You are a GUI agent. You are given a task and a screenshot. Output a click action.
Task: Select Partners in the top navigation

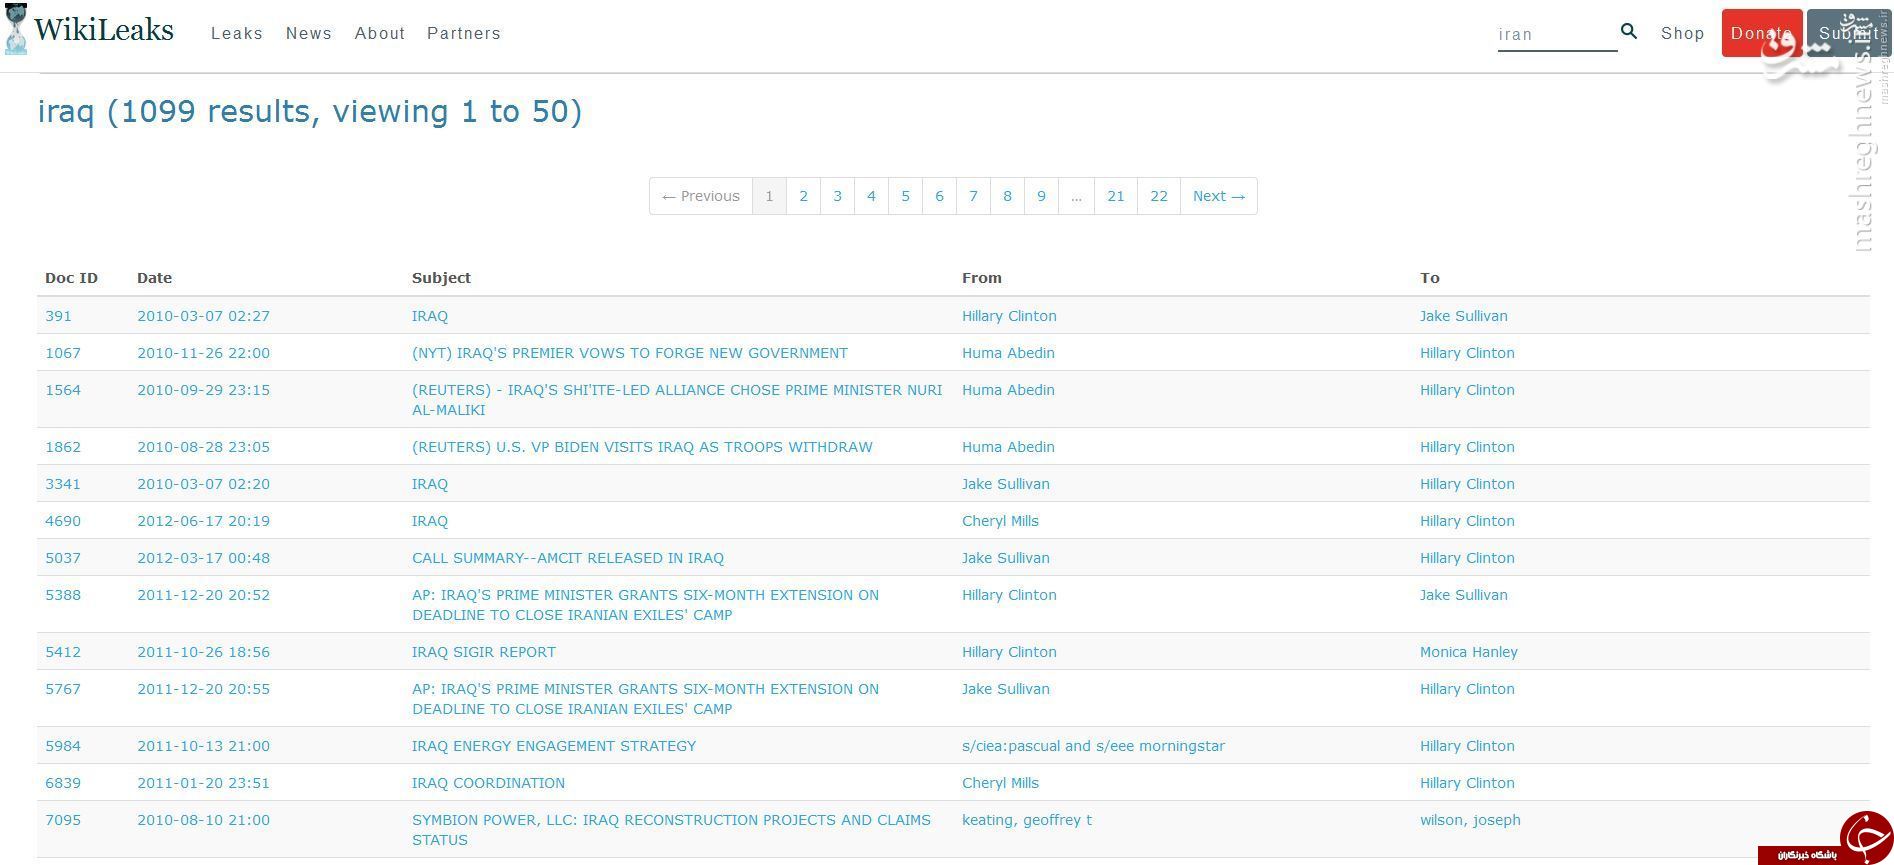464,33
